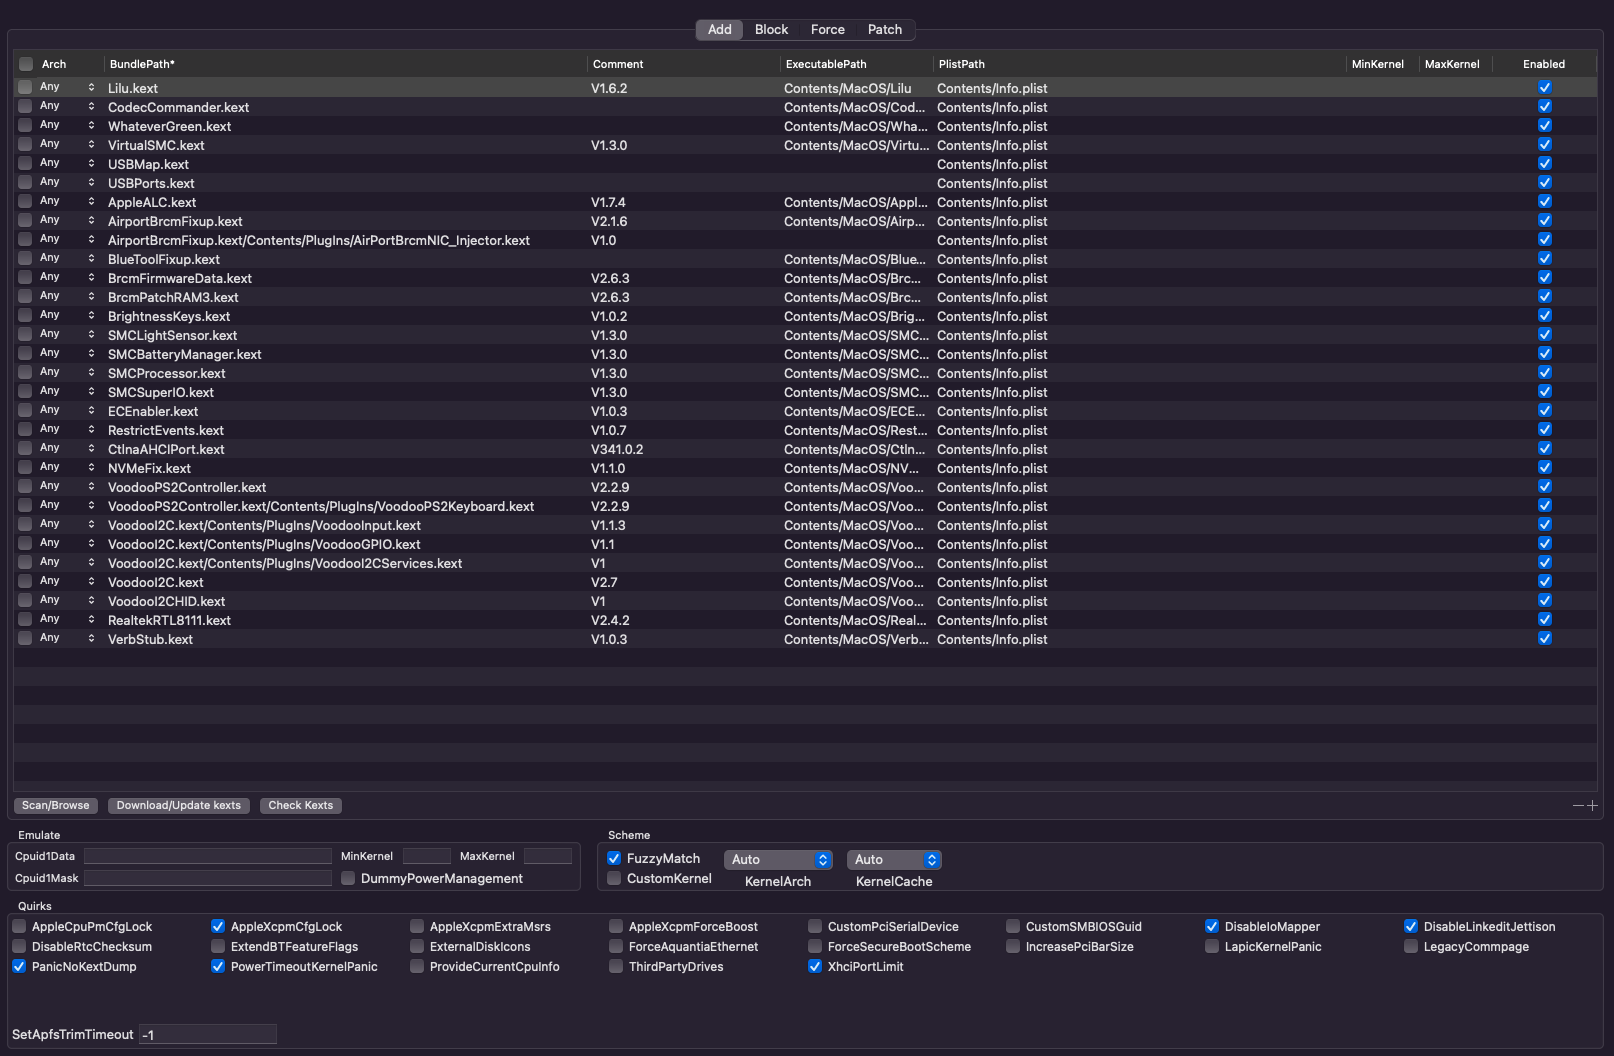The width and height of the screenshot is (1614, 1056).
Task: Enable the AppleCpuPmCfgLock quirk
Action: click(x=19, y=927)
